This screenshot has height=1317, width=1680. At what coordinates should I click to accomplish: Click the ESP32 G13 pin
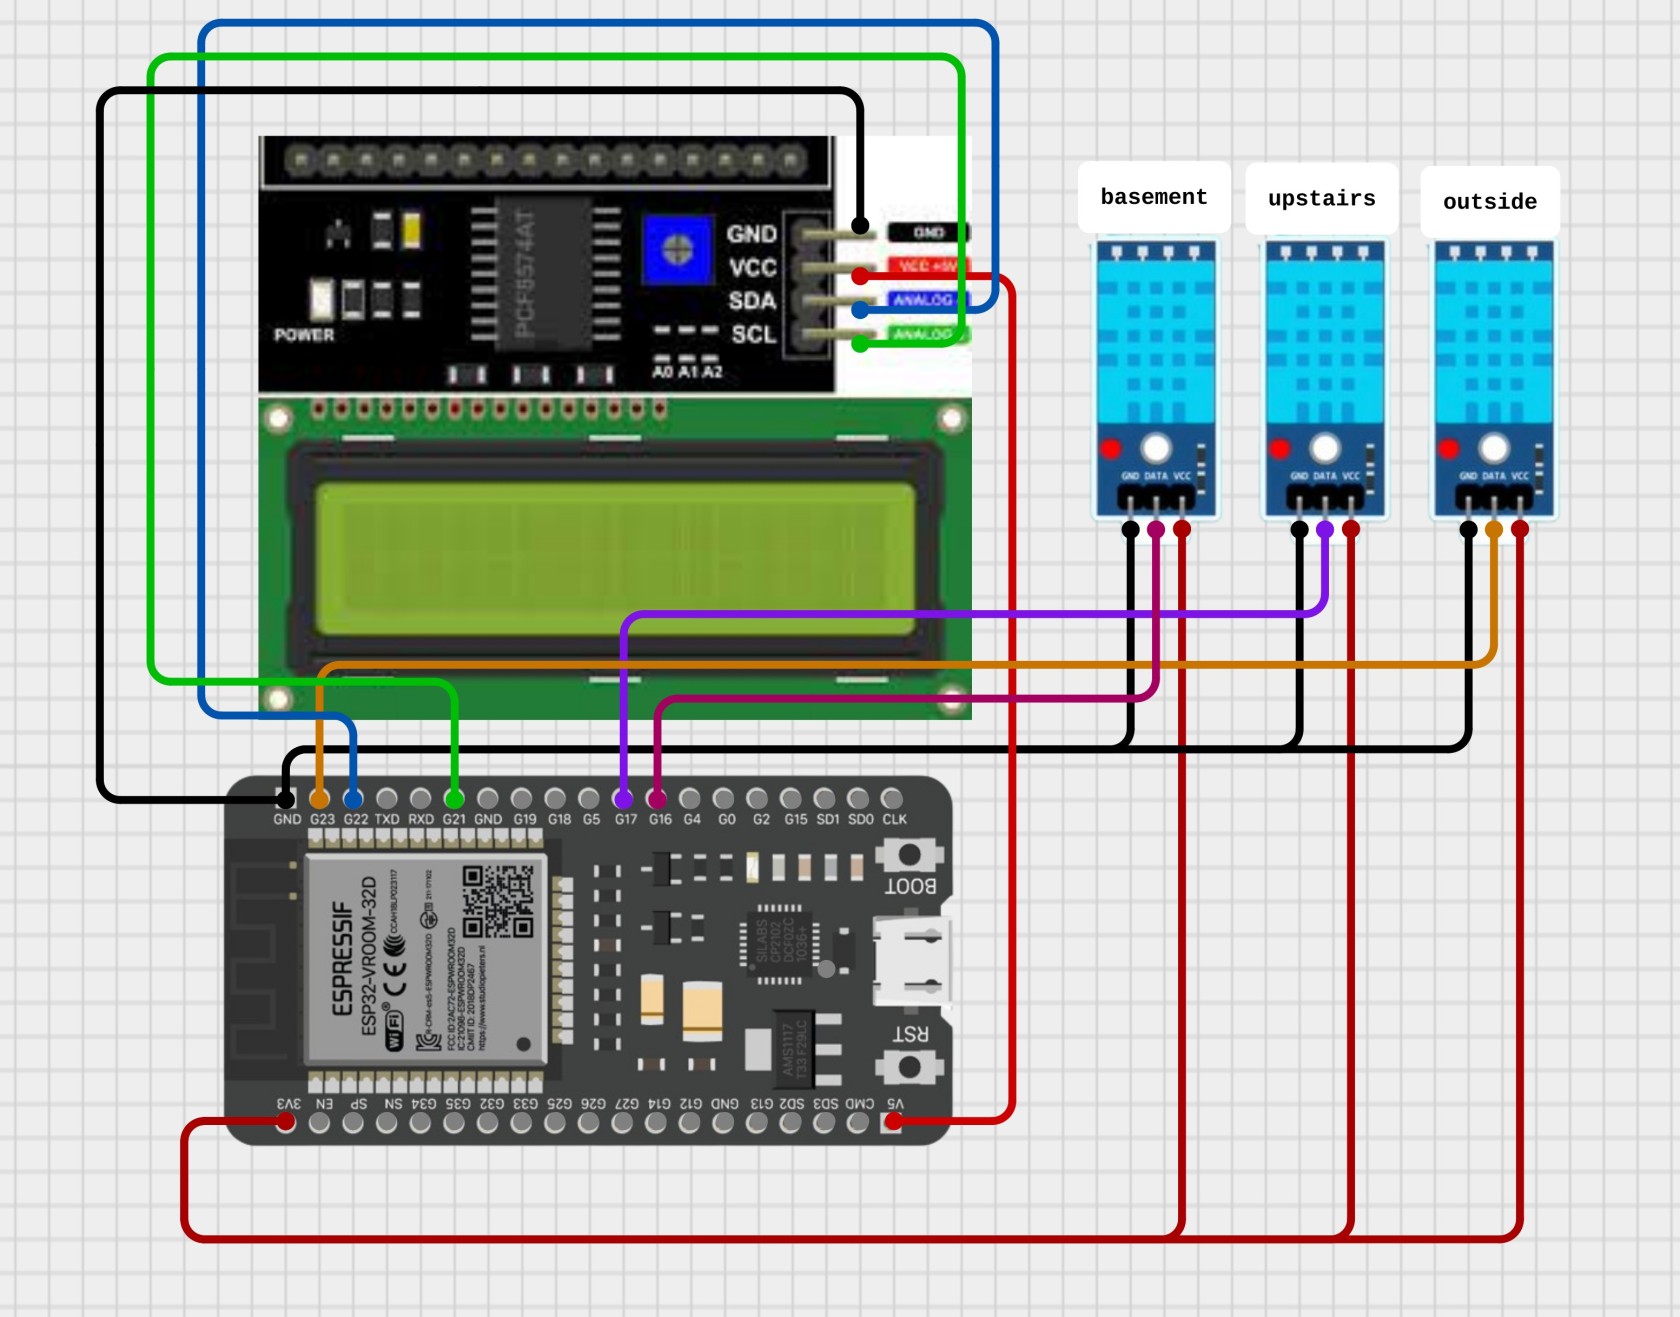(x=758, y=1123)
